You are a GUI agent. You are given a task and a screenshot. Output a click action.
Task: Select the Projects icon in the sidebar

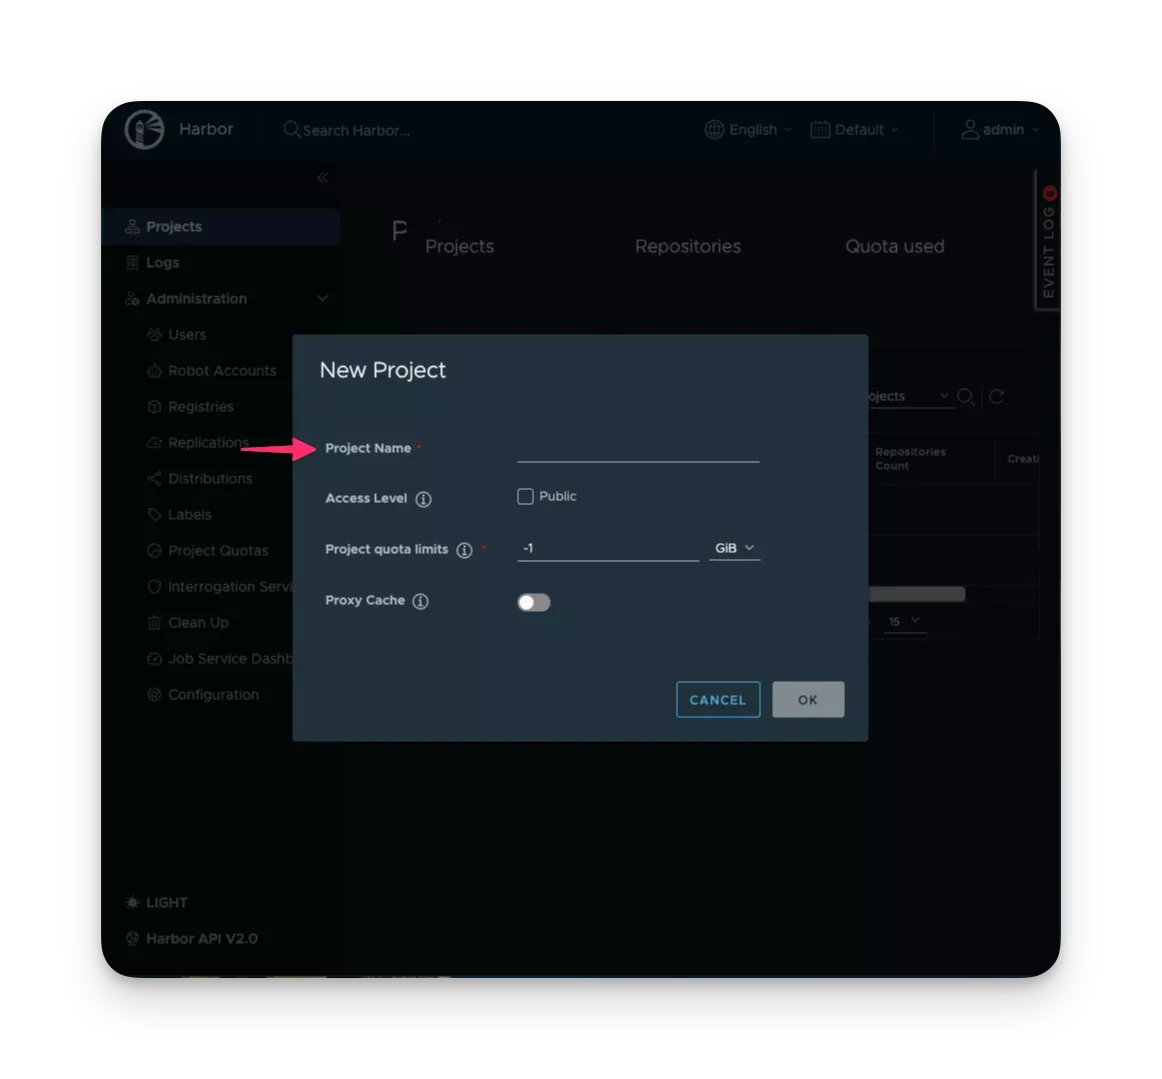tap(131, 226)
